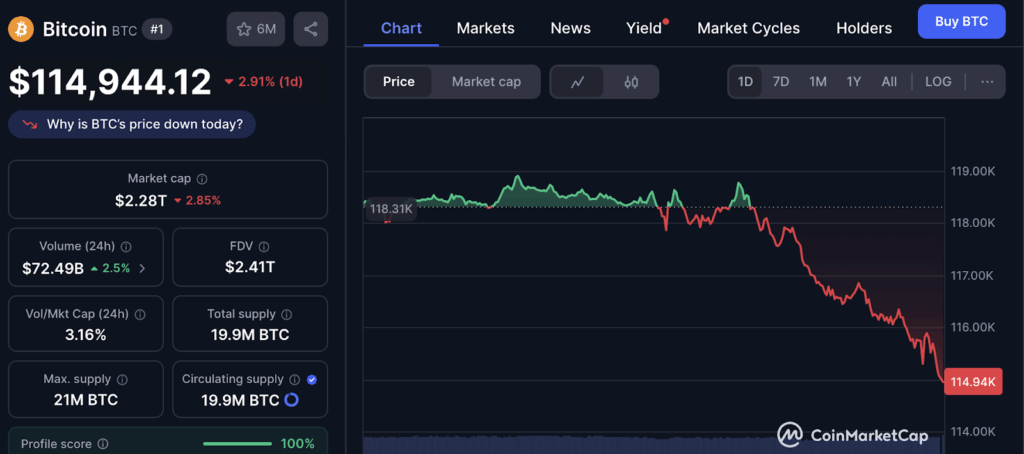The height and width of the screenshot is (454, 1024).
Task: Click the share icon button
Action: click(311, 29)
